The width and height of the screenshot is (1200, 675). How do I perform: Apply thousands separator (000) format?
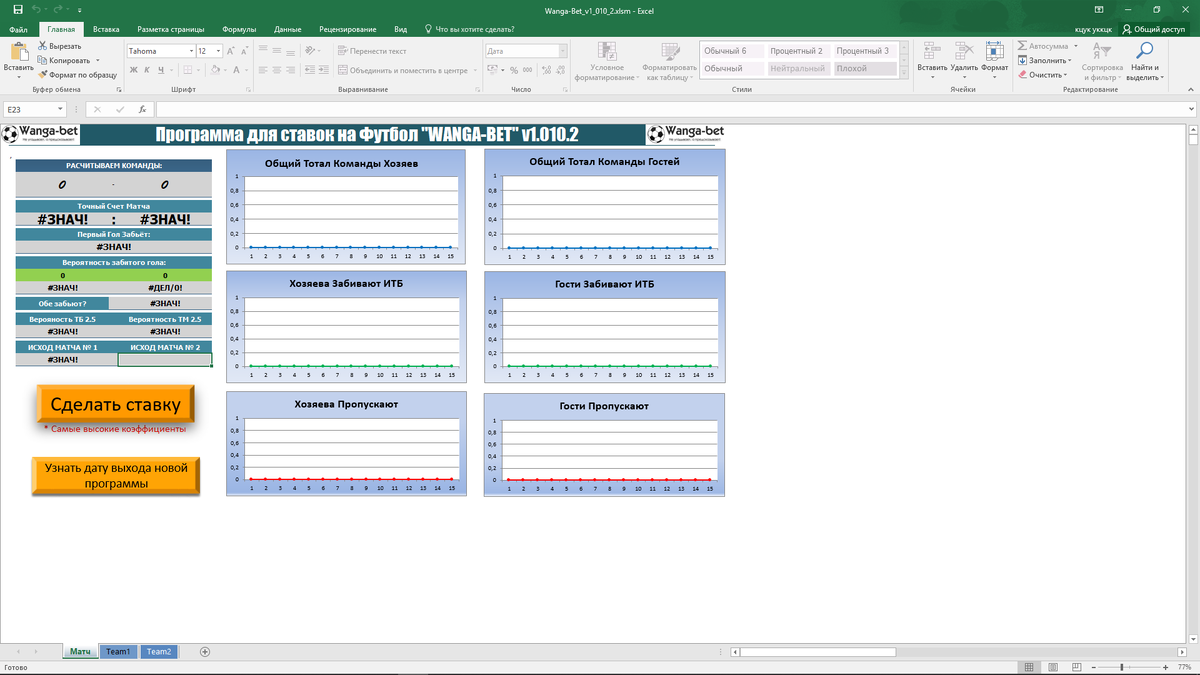coord(527,70)
